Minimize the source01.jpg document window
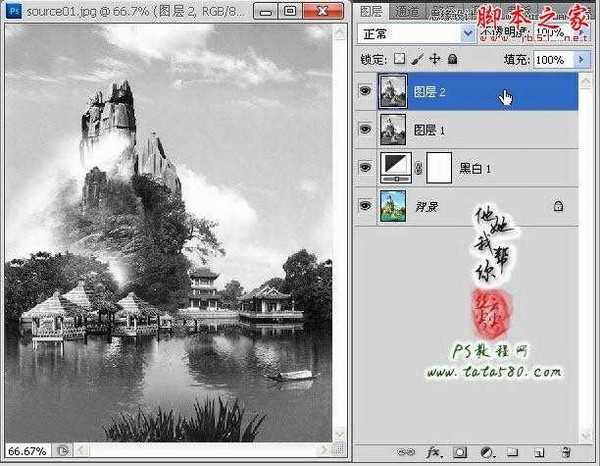The height and width of the screenshot is (466, 600). click(x=265, y=11)
